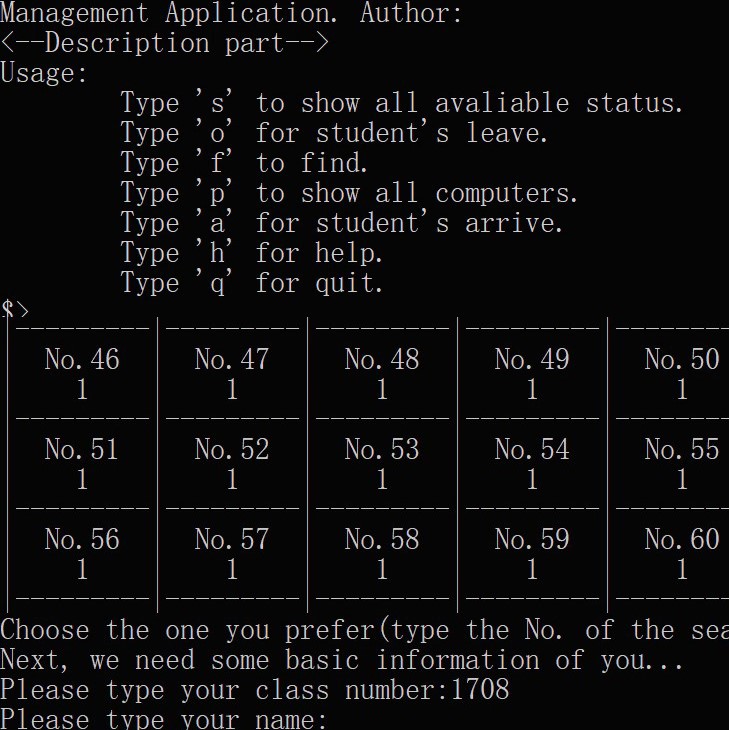Screen dimensions: 729x730
Task: Select the No.51 seat cell
Action: pyautogui.click(x=82, y=464)
